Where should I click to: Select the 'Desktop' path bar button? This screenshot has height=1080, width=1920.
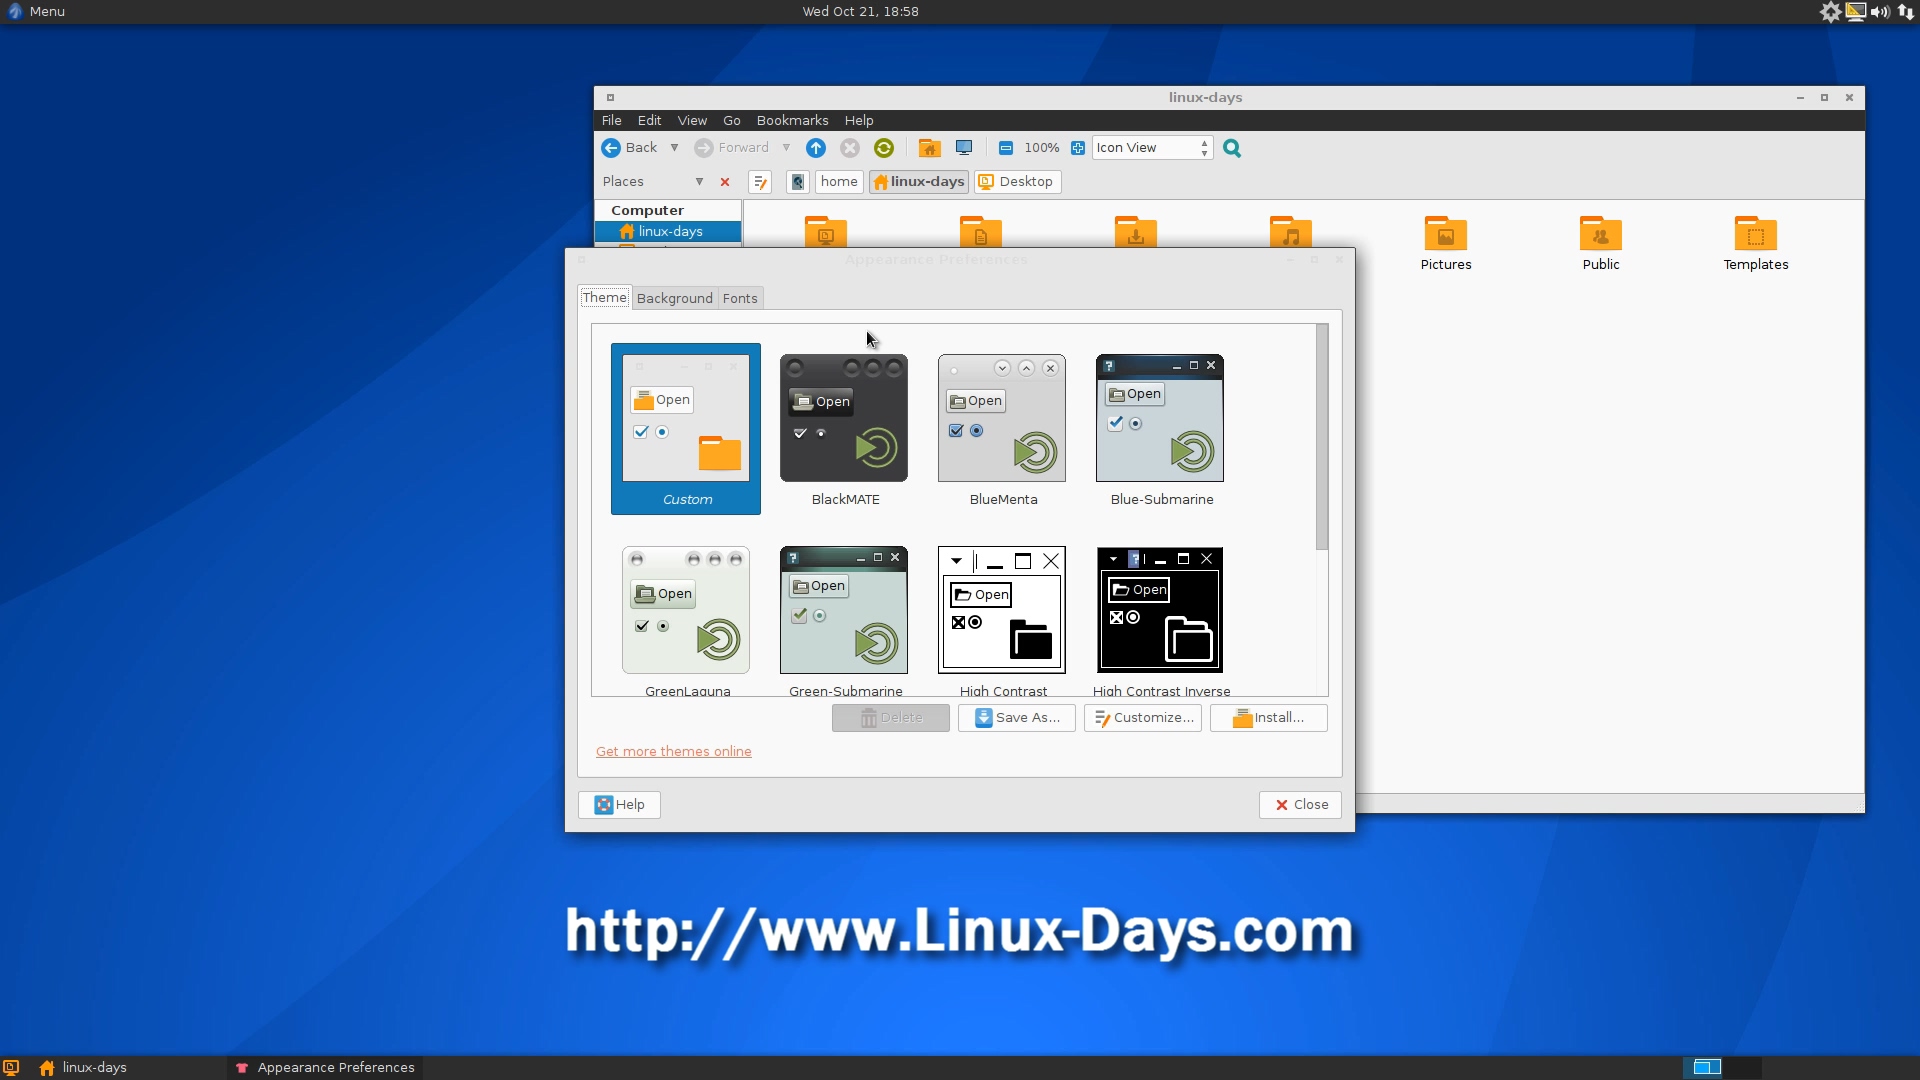coord(1017,182)
